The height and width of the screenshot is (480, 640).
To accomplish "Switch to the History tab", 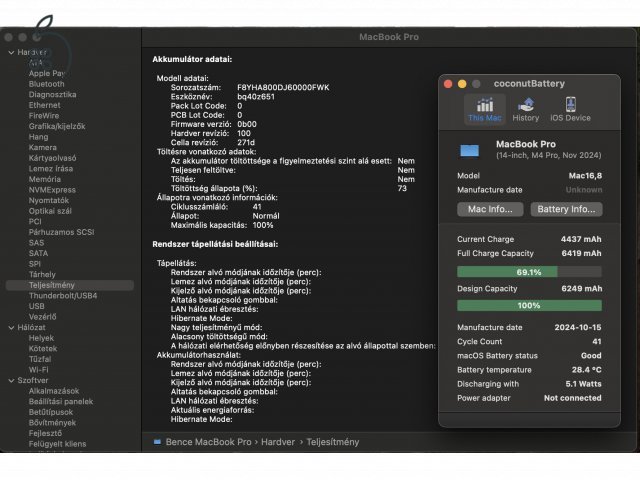I will [x=526, y=109].
